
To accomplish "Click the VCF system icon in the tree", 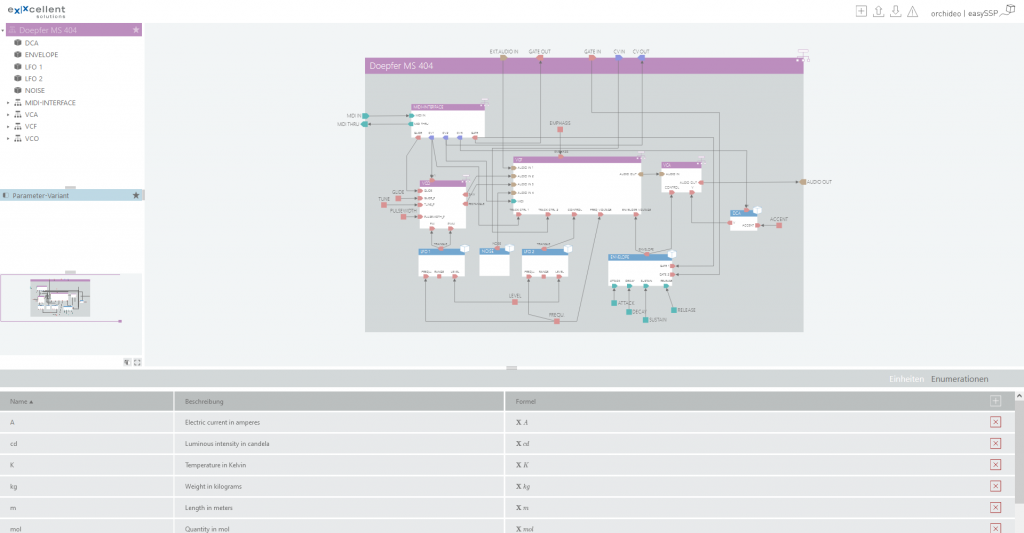I will click(18, 127).
